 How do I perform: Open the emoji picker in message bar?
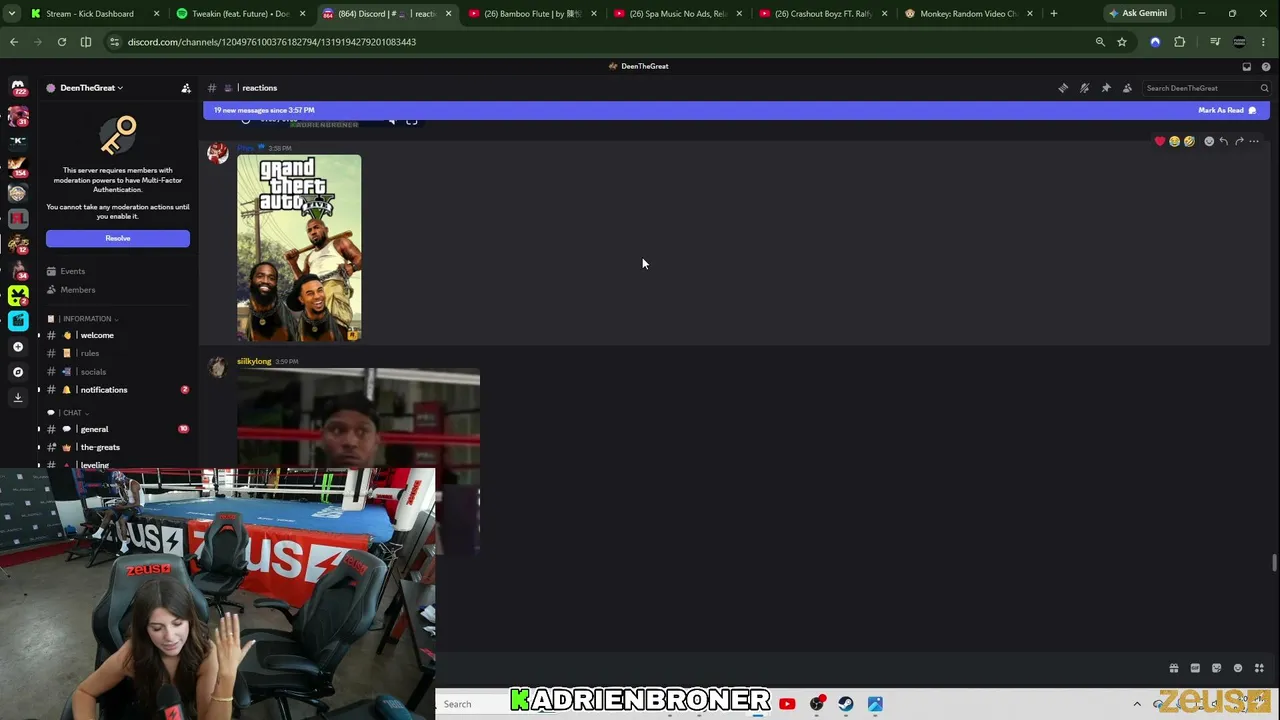1238,668
